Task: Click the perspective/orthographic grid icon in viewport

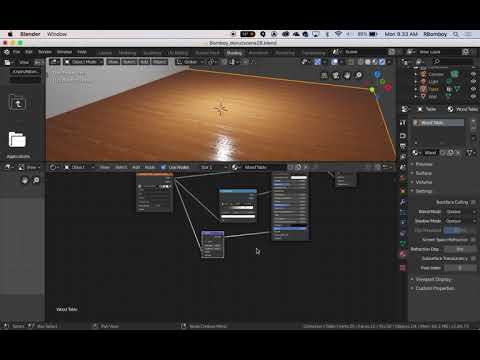Action: (324, 75)
